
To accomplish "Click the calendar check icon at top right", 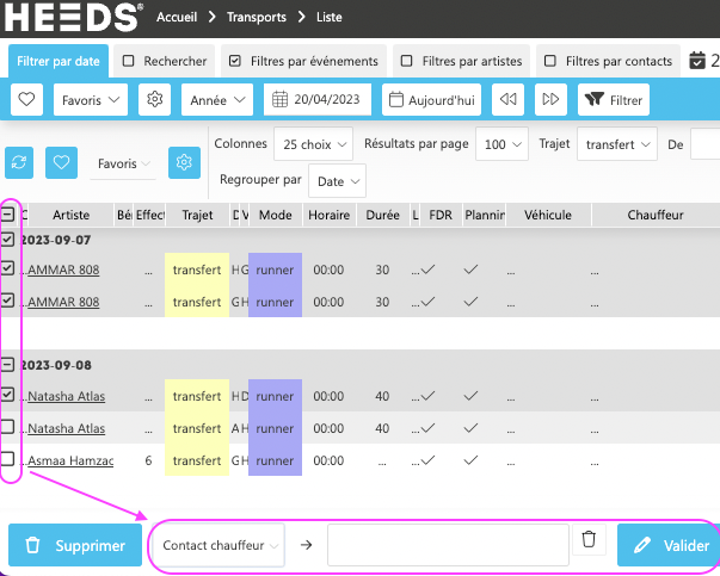I will 697,61.
